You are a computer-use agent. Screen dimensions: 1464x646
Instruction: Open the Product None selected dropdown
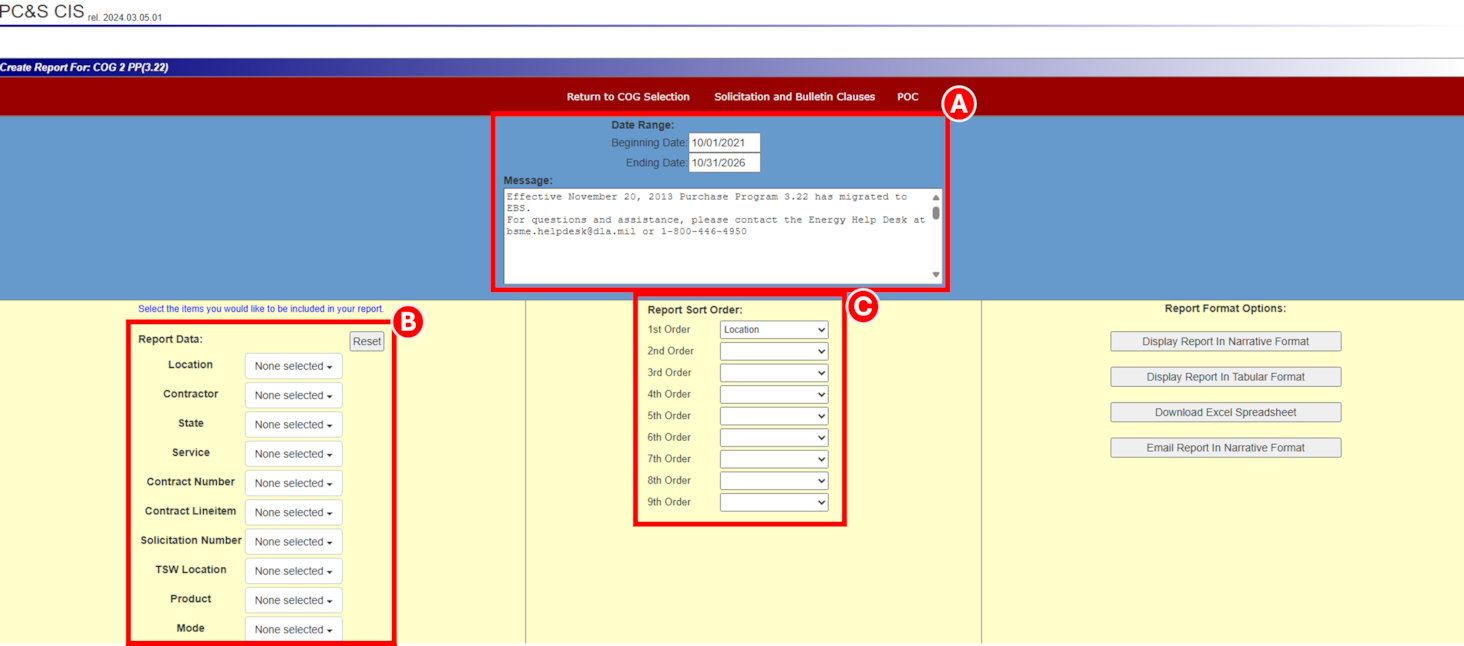[x=293, y=600]
